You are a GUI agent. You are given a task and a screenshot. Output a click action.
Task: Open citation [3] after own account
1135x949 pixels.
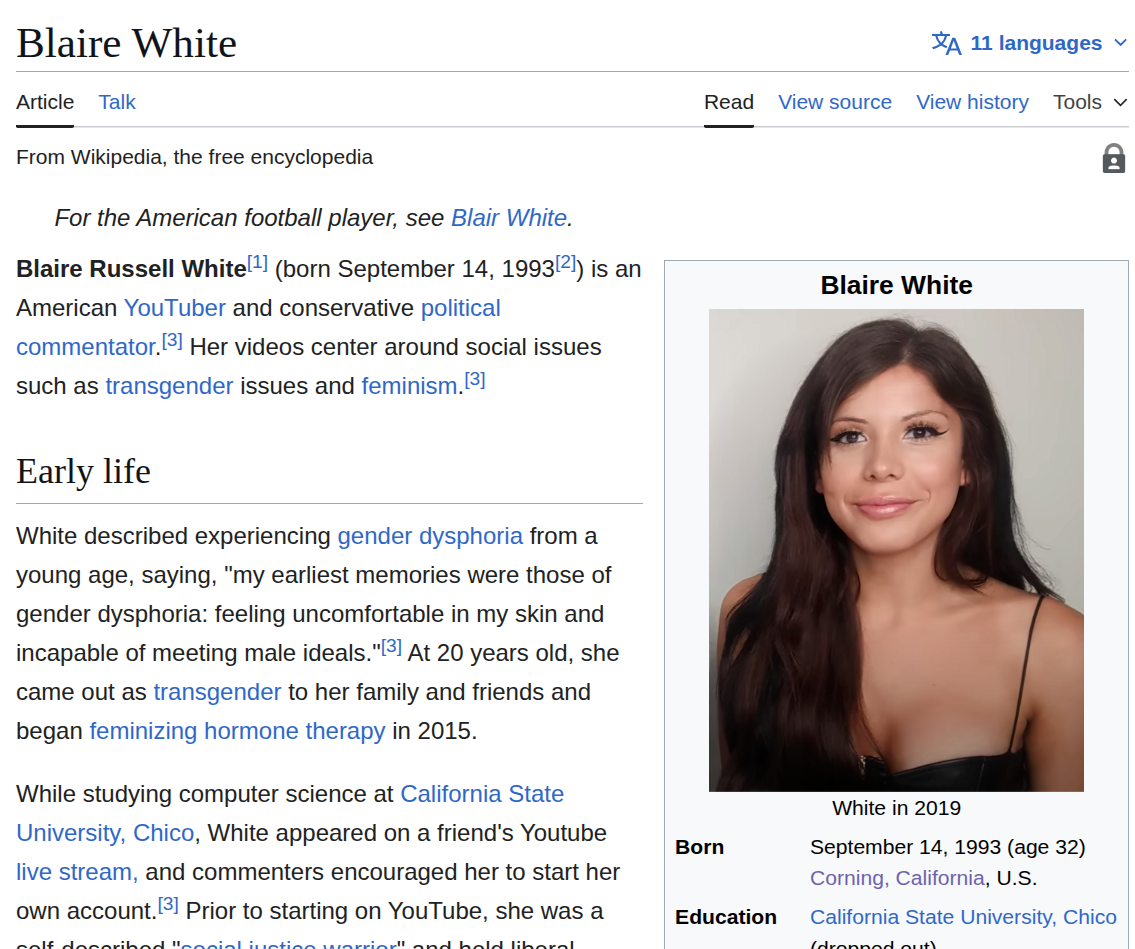click(x=169, y=905)
